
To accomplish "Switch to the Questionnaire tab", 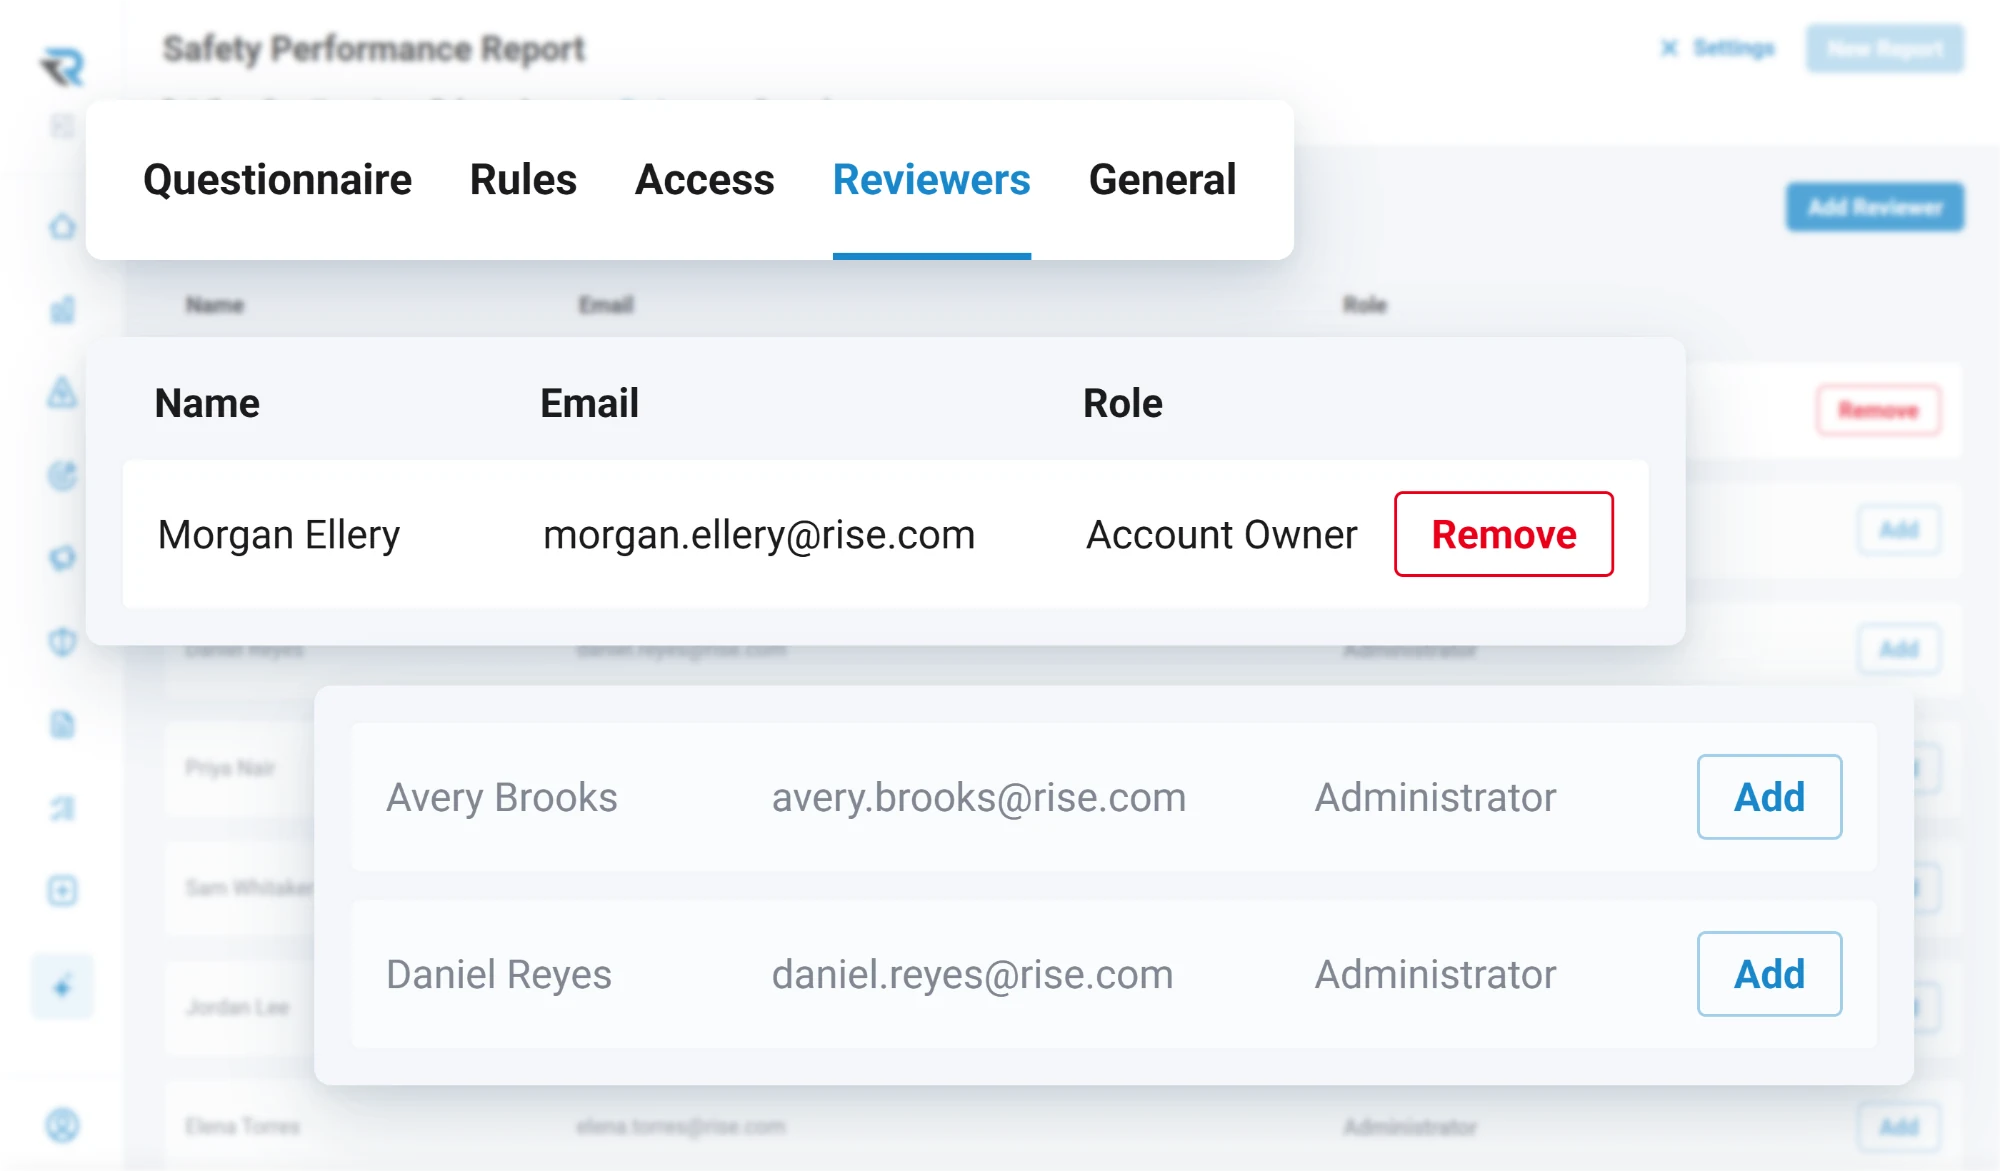I will 277,180.
